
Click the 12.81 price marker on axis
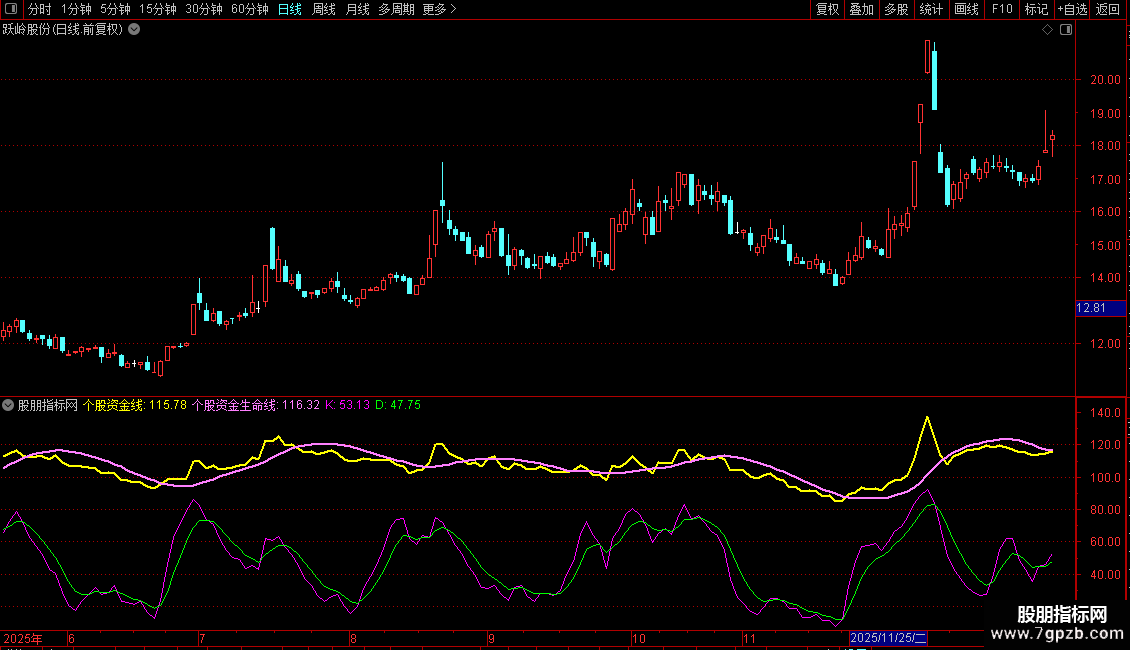[x=1091, y=308]
